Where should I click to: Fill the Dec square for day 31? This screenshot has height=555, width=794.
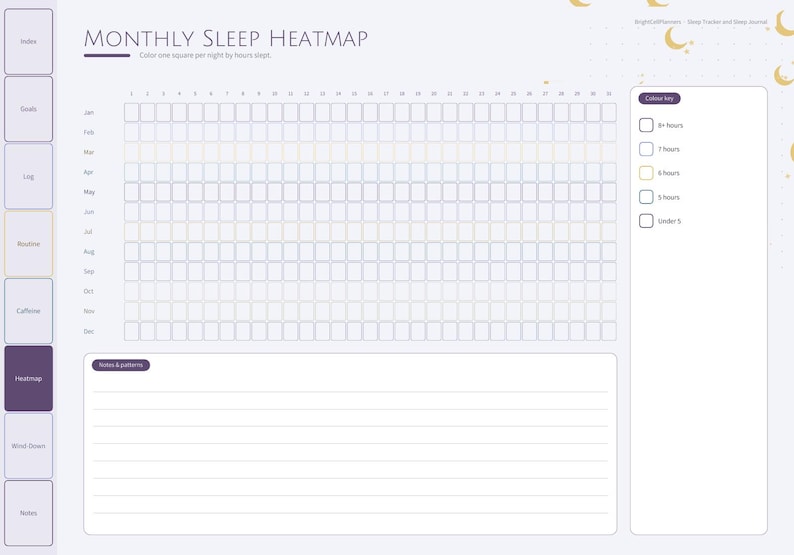(x=609, y=331)
